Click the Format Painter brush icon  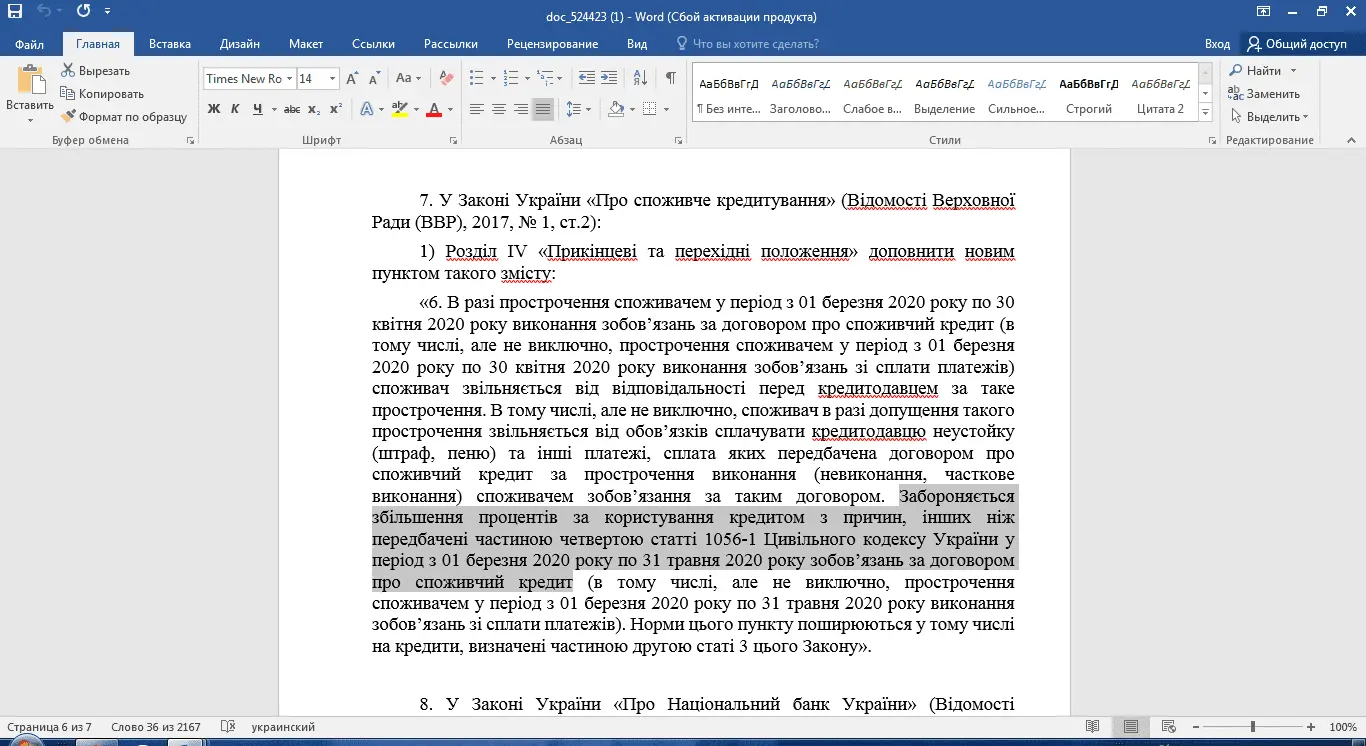coord(68,117)
